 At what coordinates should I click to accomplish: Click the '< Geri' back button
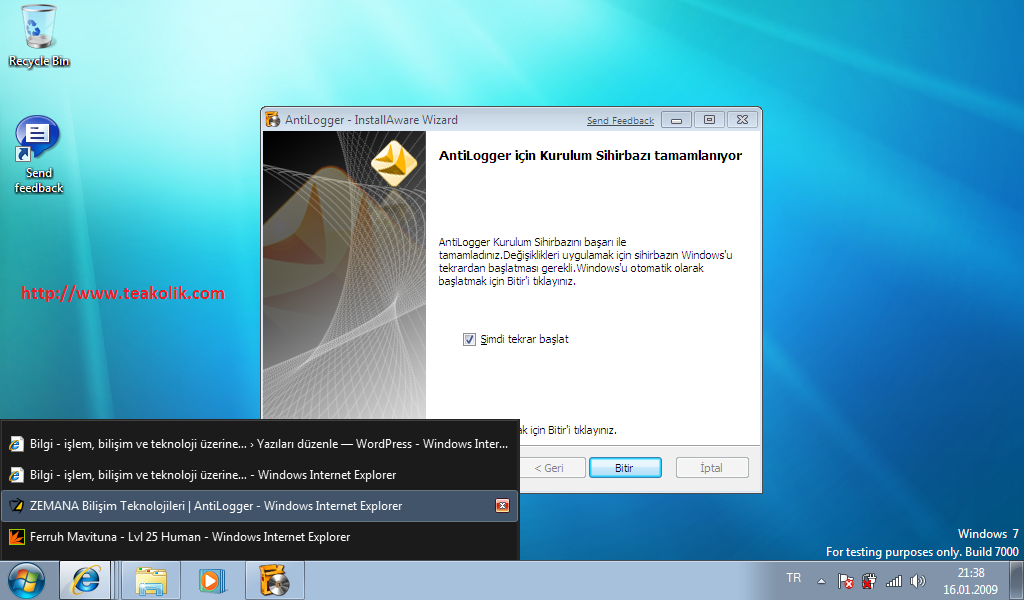(x=549, y=467)
